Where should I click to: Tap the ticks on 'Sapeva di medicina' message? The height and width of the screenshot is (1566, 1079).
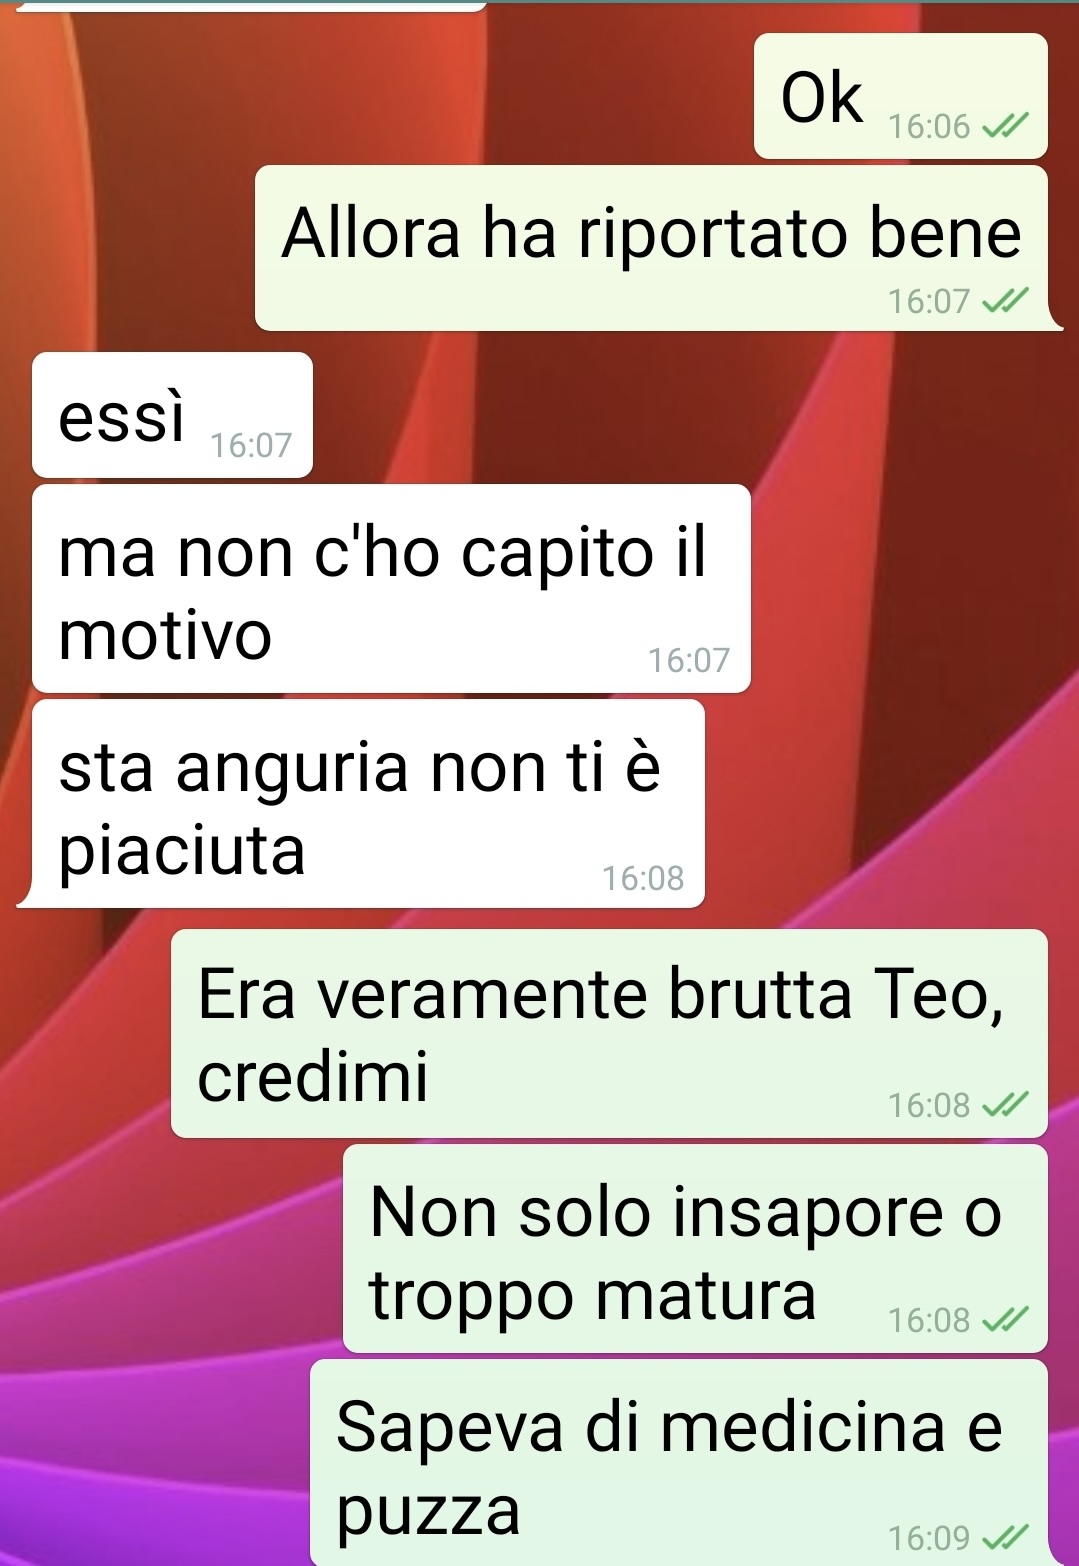[1004, 1537]
